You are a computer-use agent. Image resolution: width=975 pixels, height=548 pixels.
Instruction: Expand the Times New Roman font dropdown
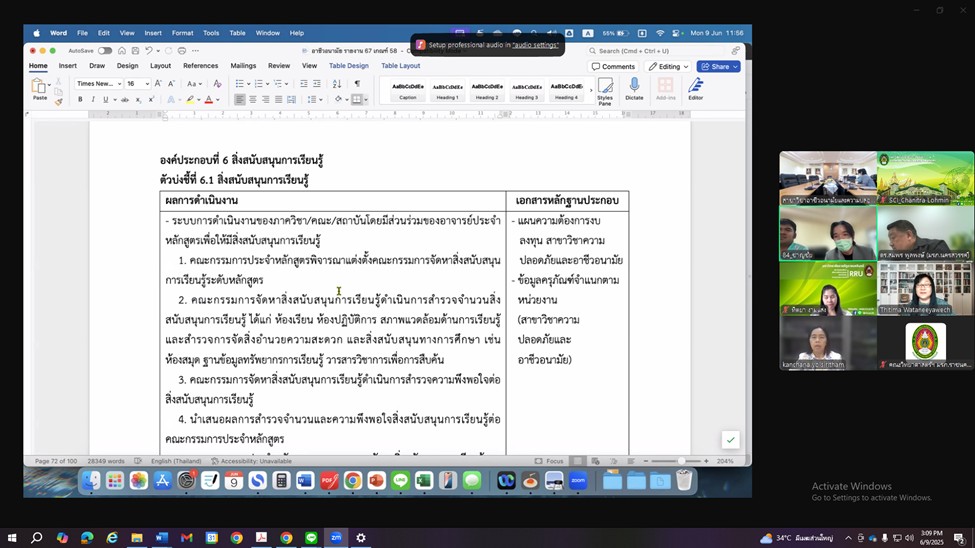click(98, 84)
